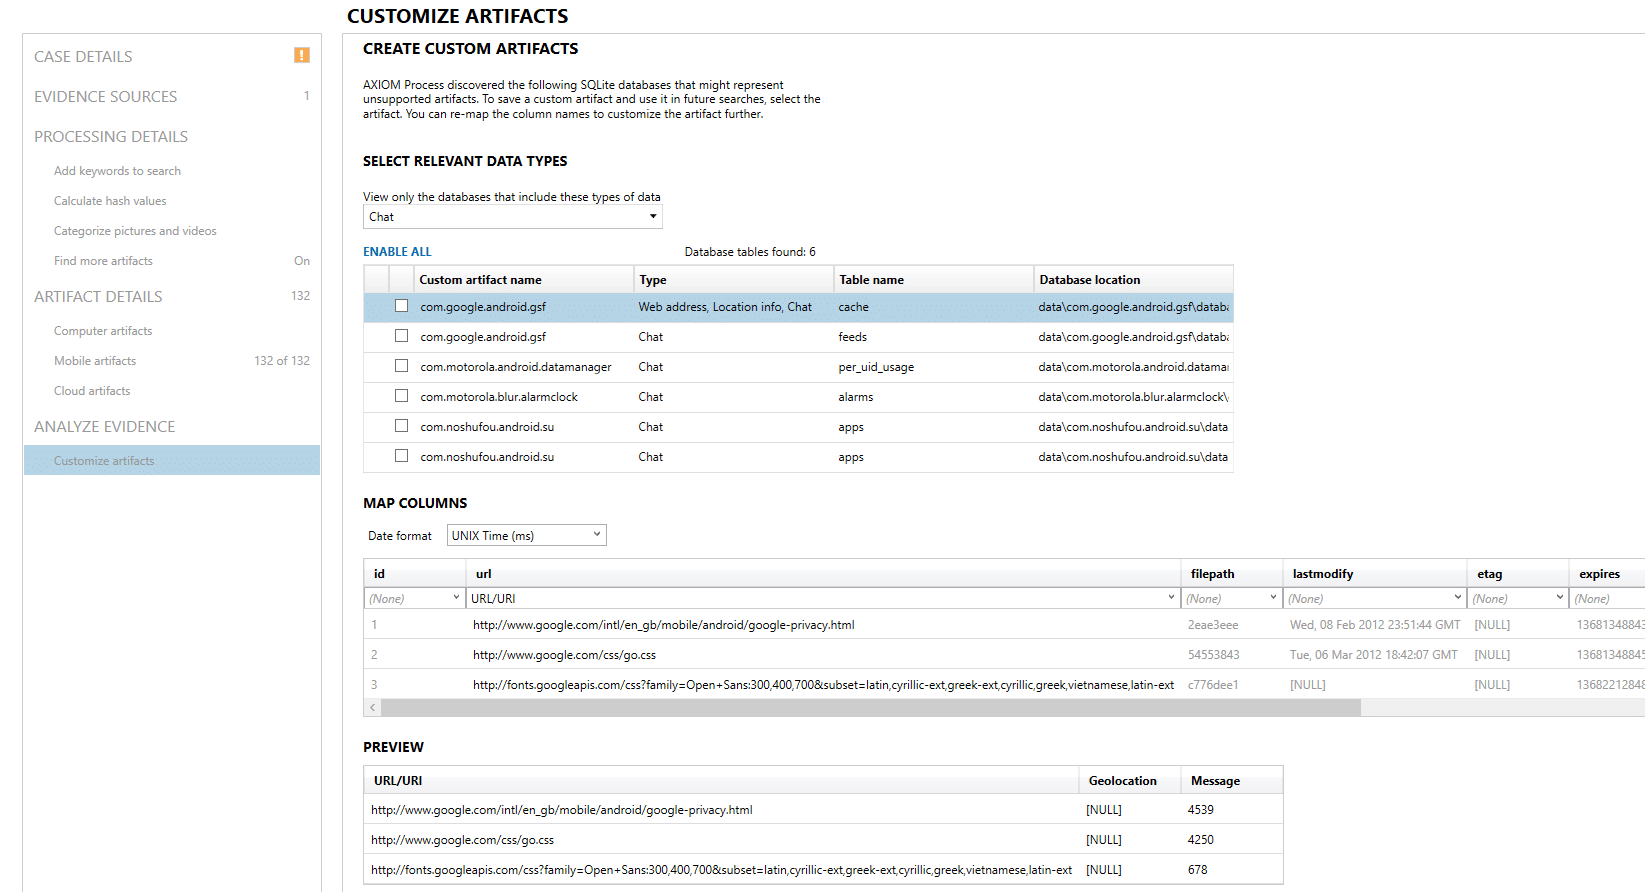1645x892 pixels.
Task: Open Cloud artifacts
Action: pos(92,391)
